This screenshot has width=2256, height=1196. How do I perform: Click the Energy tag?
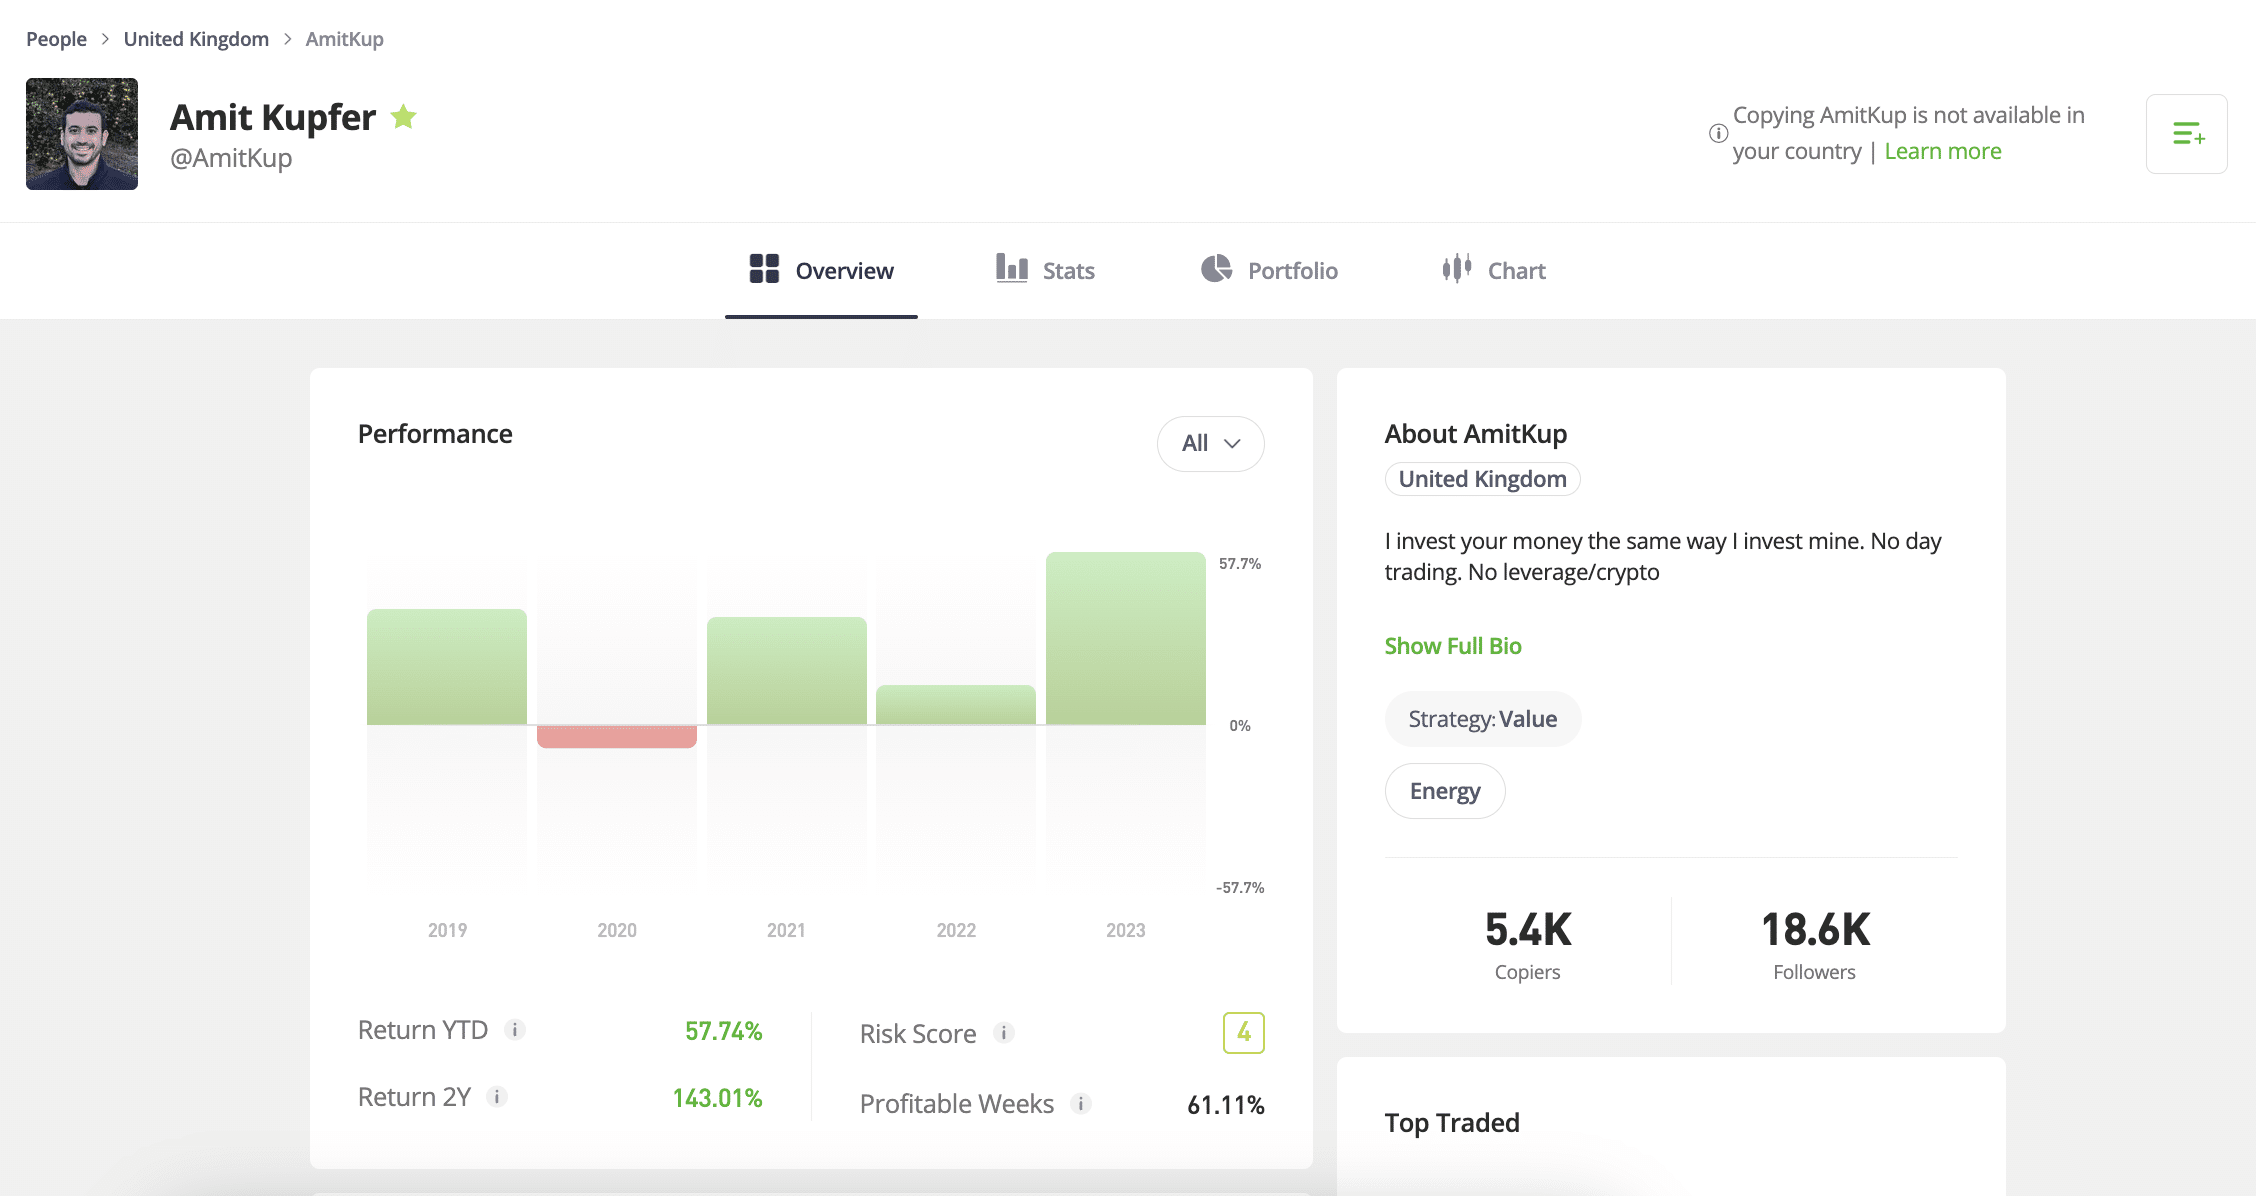(x=1445, y=791)
